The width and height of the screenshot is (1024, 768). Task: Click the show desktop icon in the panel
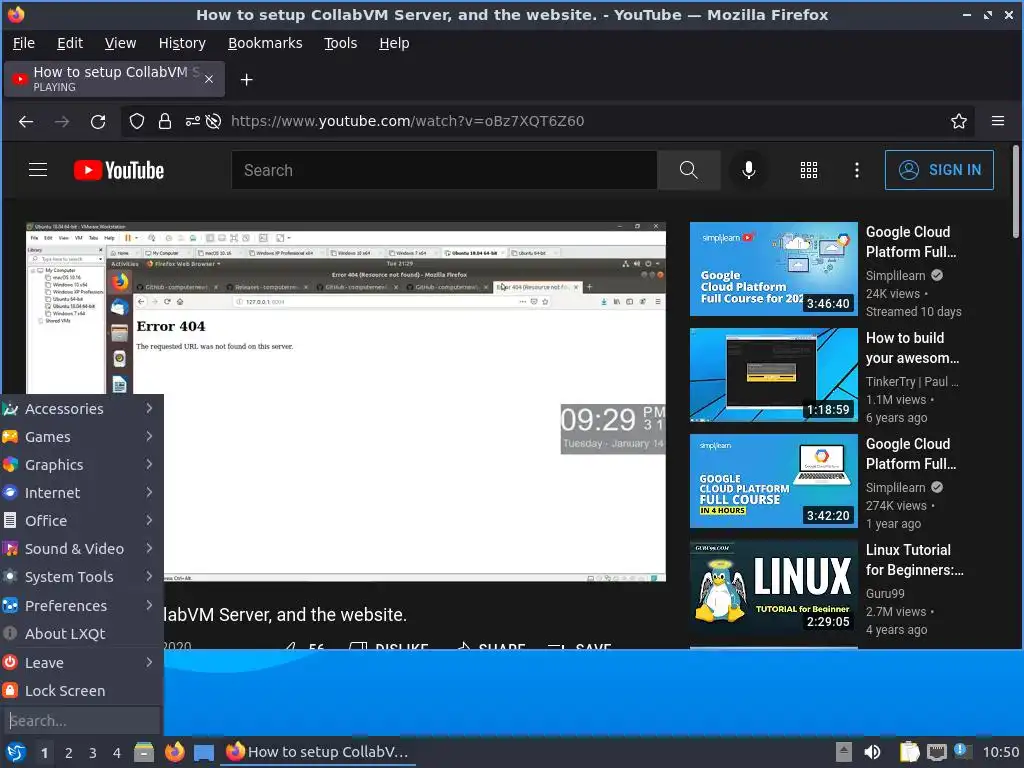coord(204,753)
